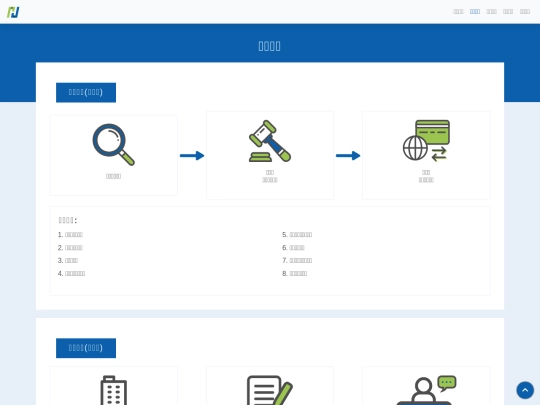Click the white page title in blue banner
The height and width of the screenshot is (405, 540).
tap(270, 46)
